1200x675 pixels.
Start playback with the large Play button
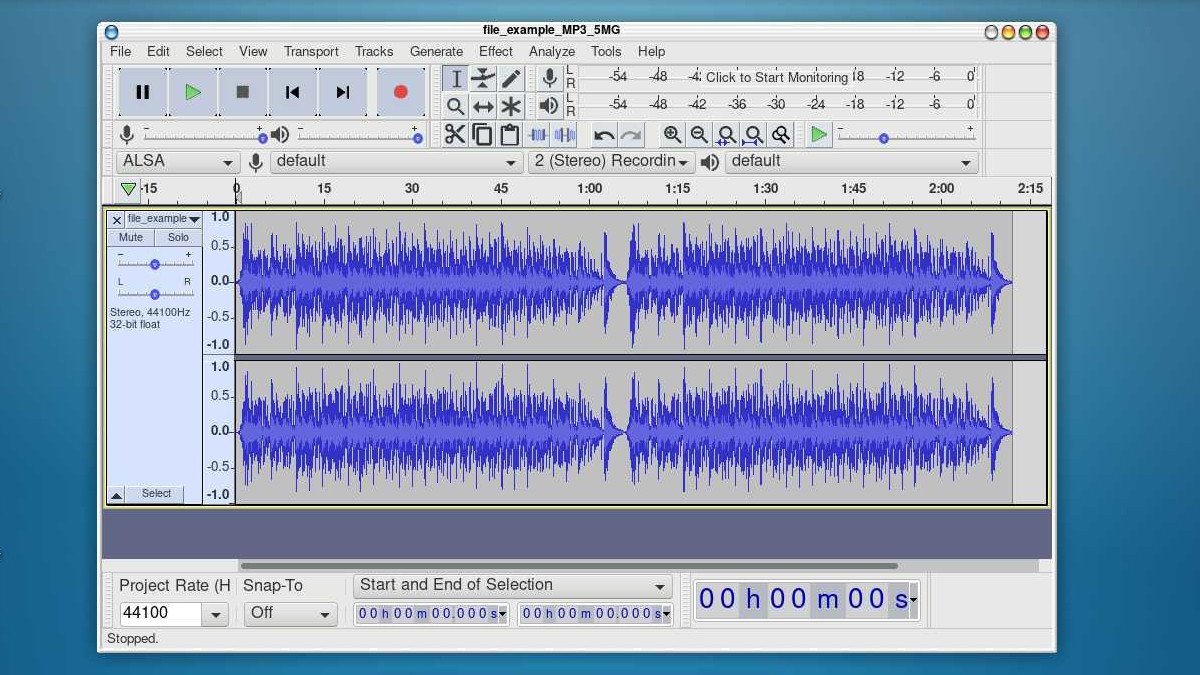pos(193,92)
